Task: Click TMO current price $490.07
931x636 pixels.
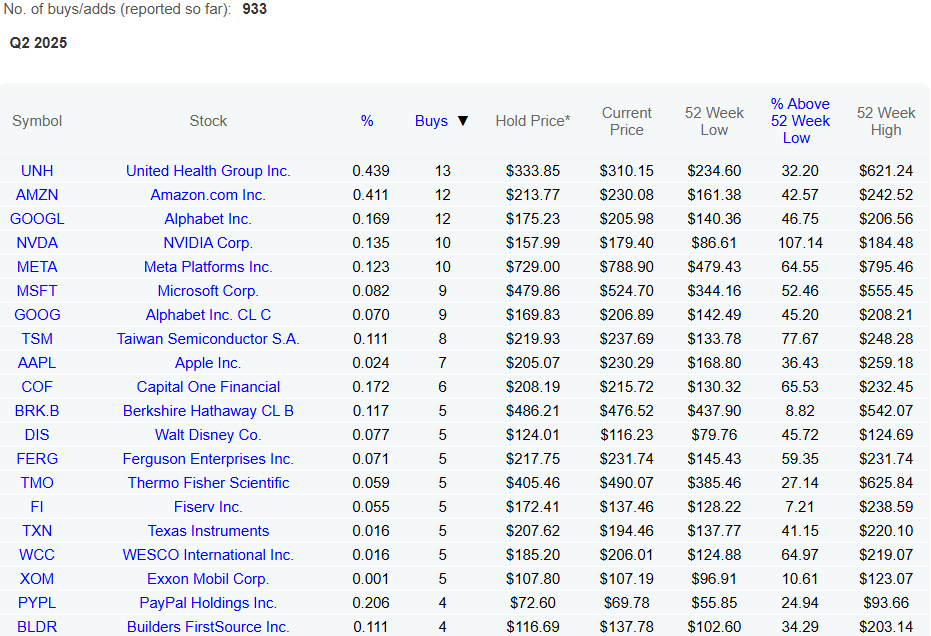Action: (x=626, y=483)
